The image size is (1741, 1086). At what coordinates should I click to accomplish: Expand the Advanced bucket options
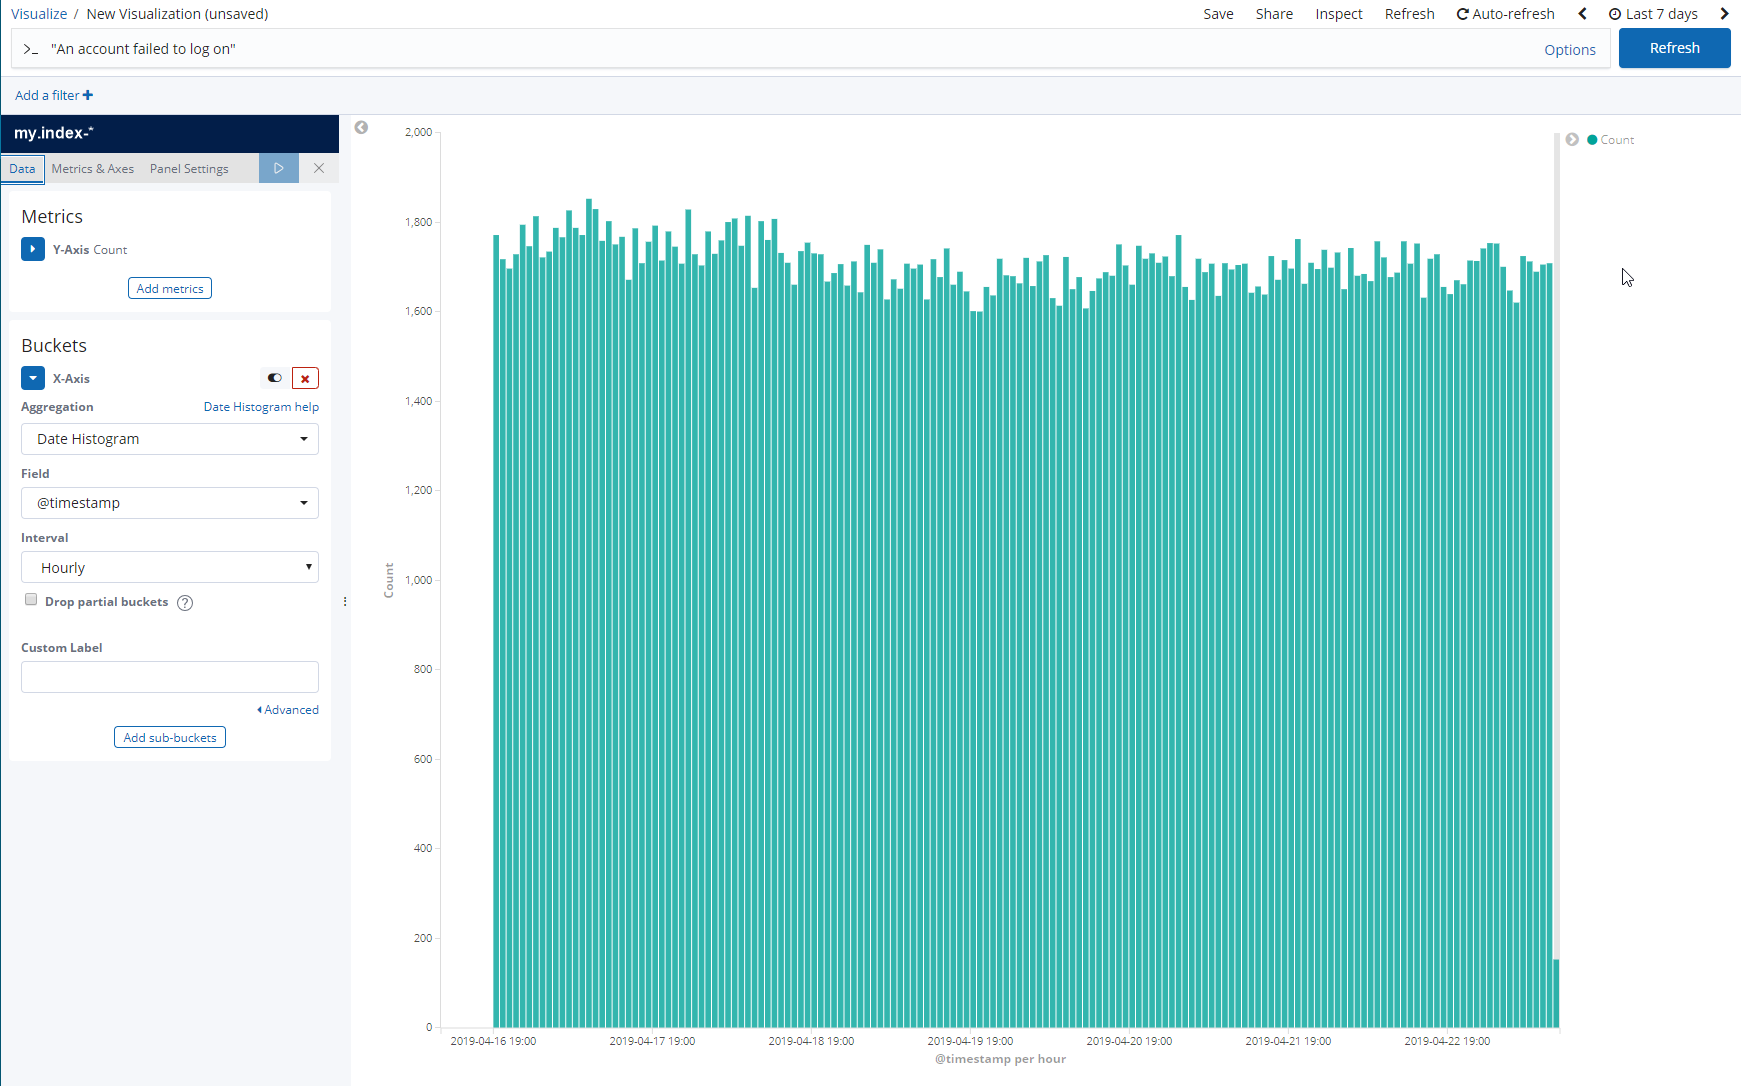[288, 710]
